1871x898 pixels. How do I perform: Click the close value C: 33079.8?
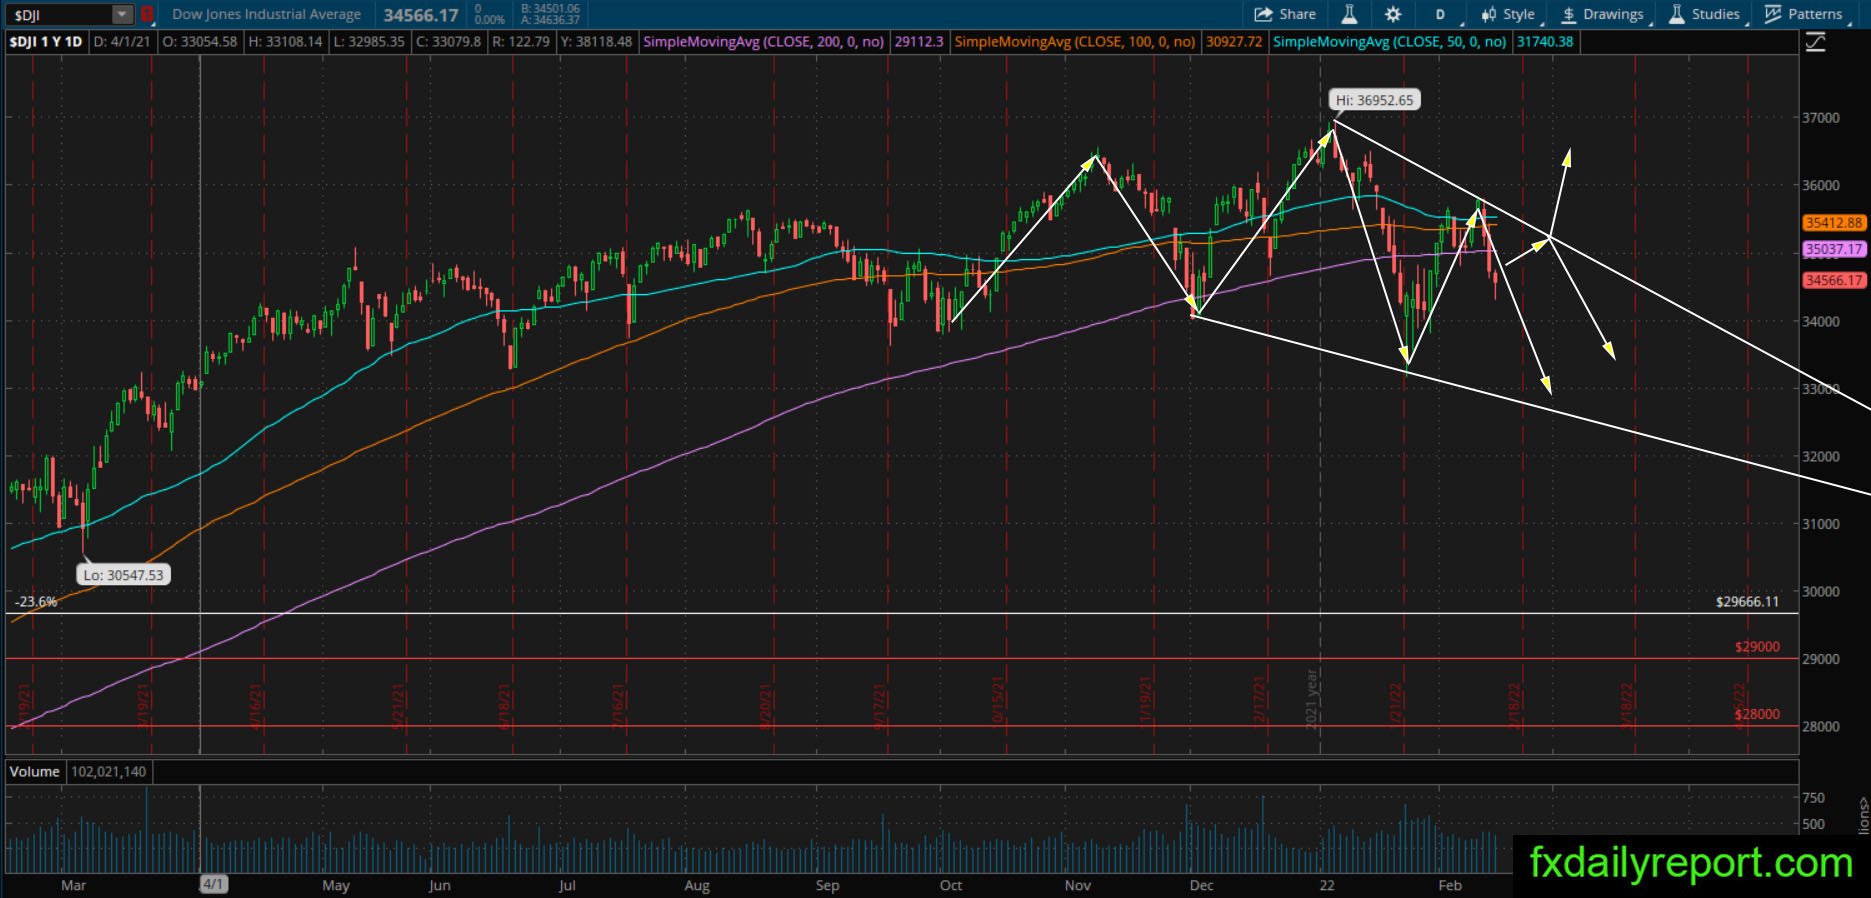coord(448,42)
